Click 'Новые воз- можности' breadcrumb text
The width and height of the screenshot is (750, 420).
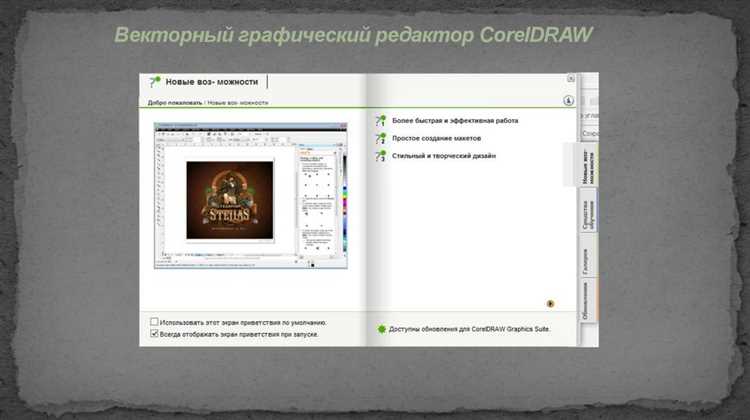click(238, 103)
